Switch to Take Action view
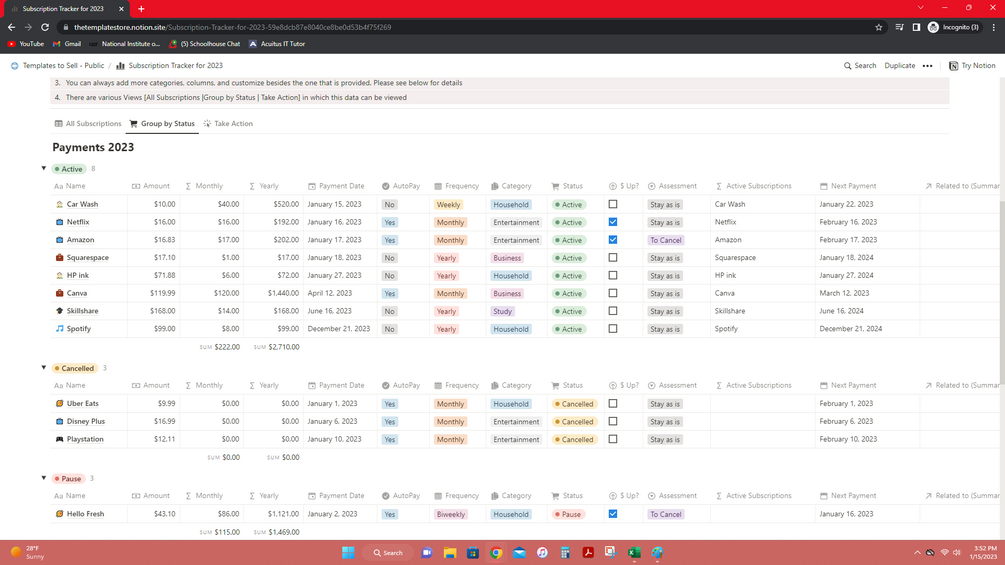The height and width of the screenshot is (565, 1005). 228,124
